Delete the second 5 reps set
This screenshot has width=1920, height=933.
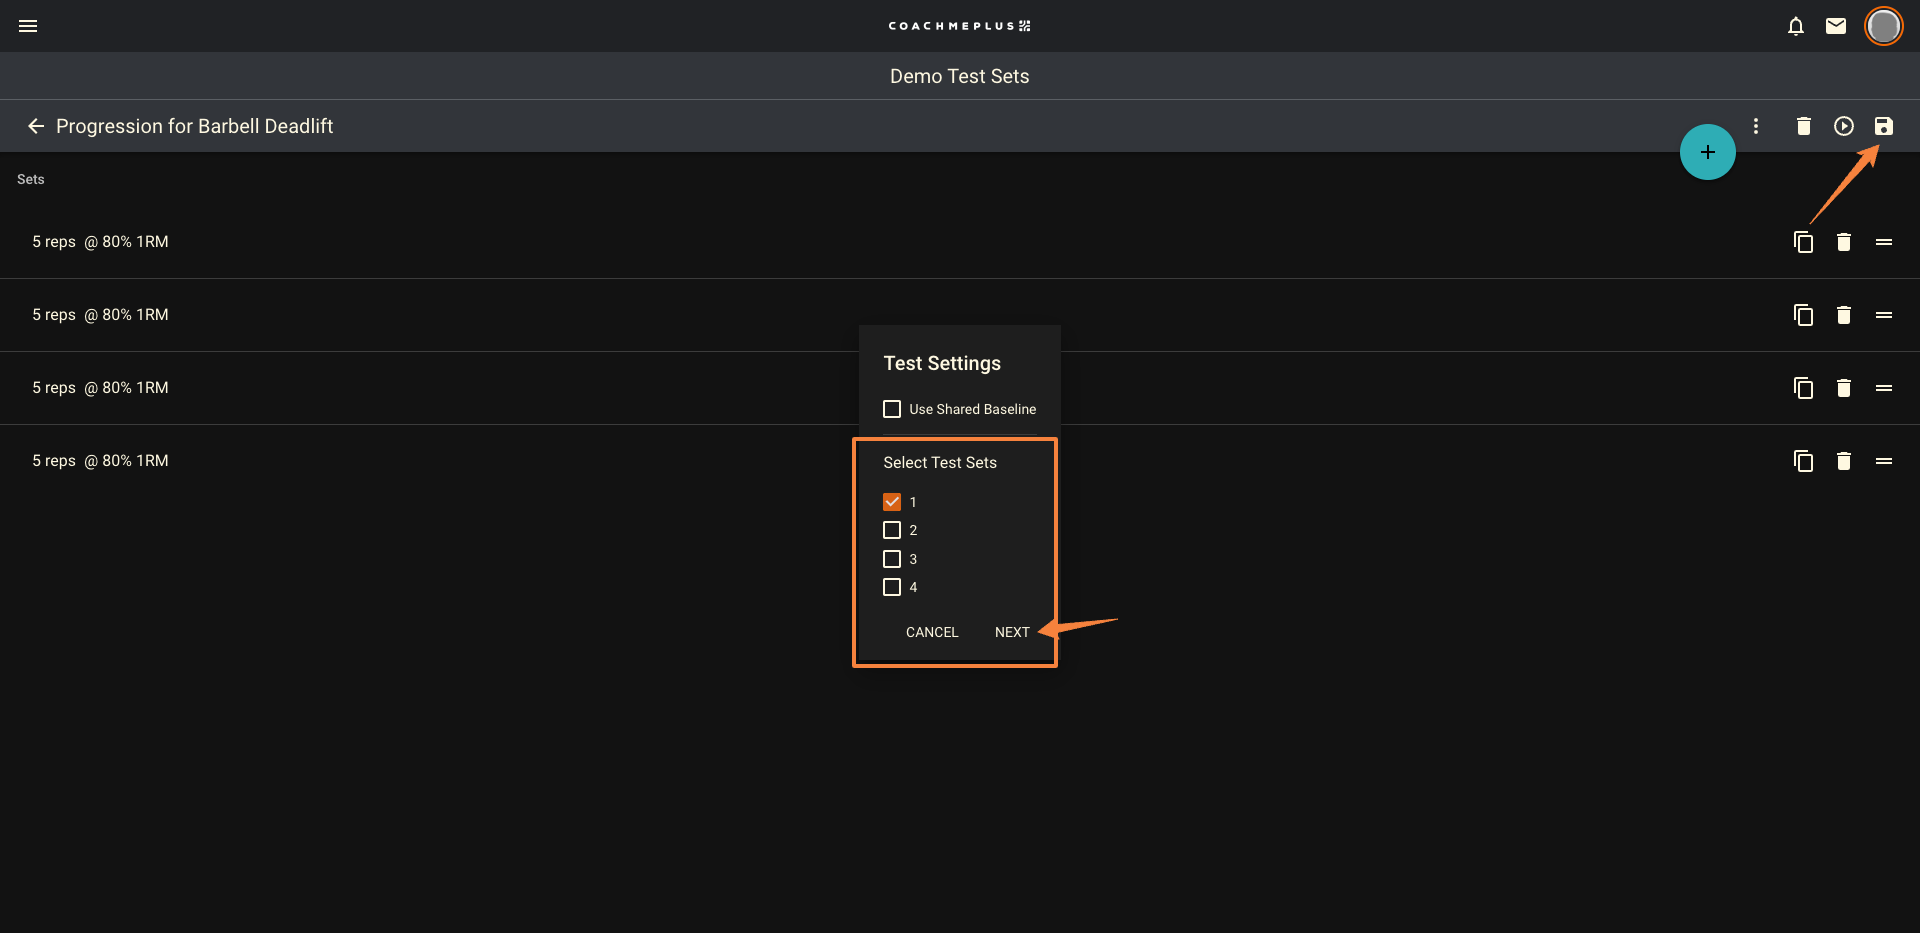pyautogui.click(x=1843, y=315)
